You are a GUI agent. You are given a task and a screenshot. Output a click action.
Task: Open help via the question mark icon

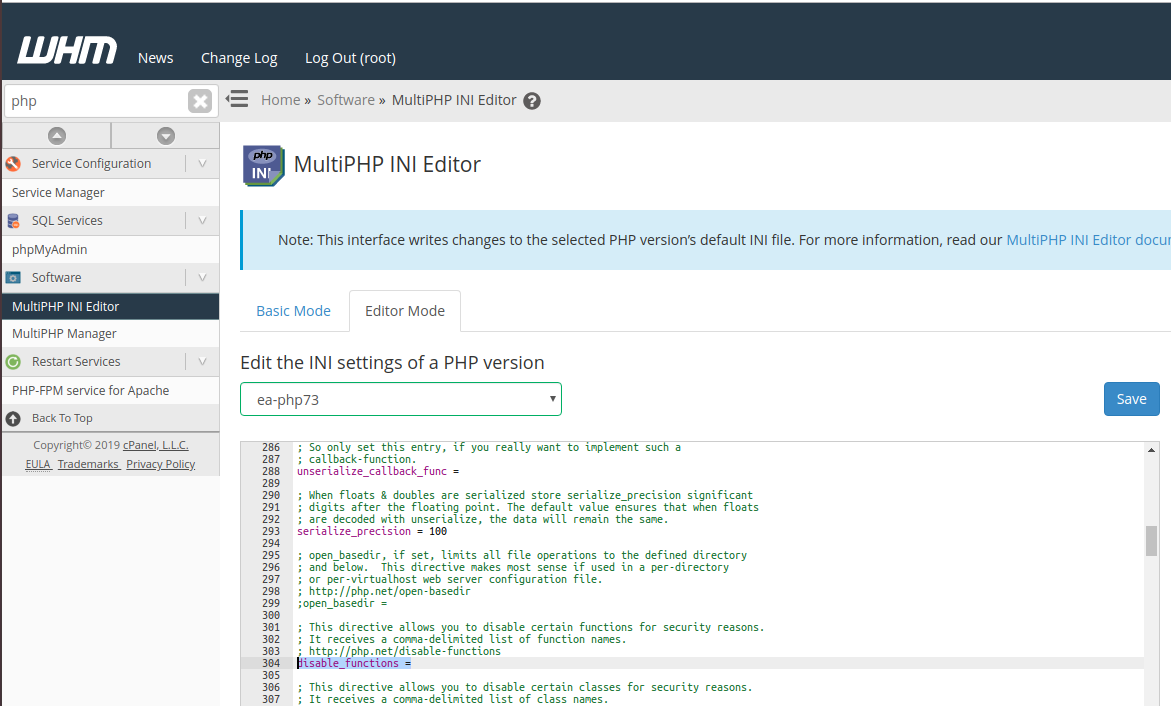[x=532, y=100]
